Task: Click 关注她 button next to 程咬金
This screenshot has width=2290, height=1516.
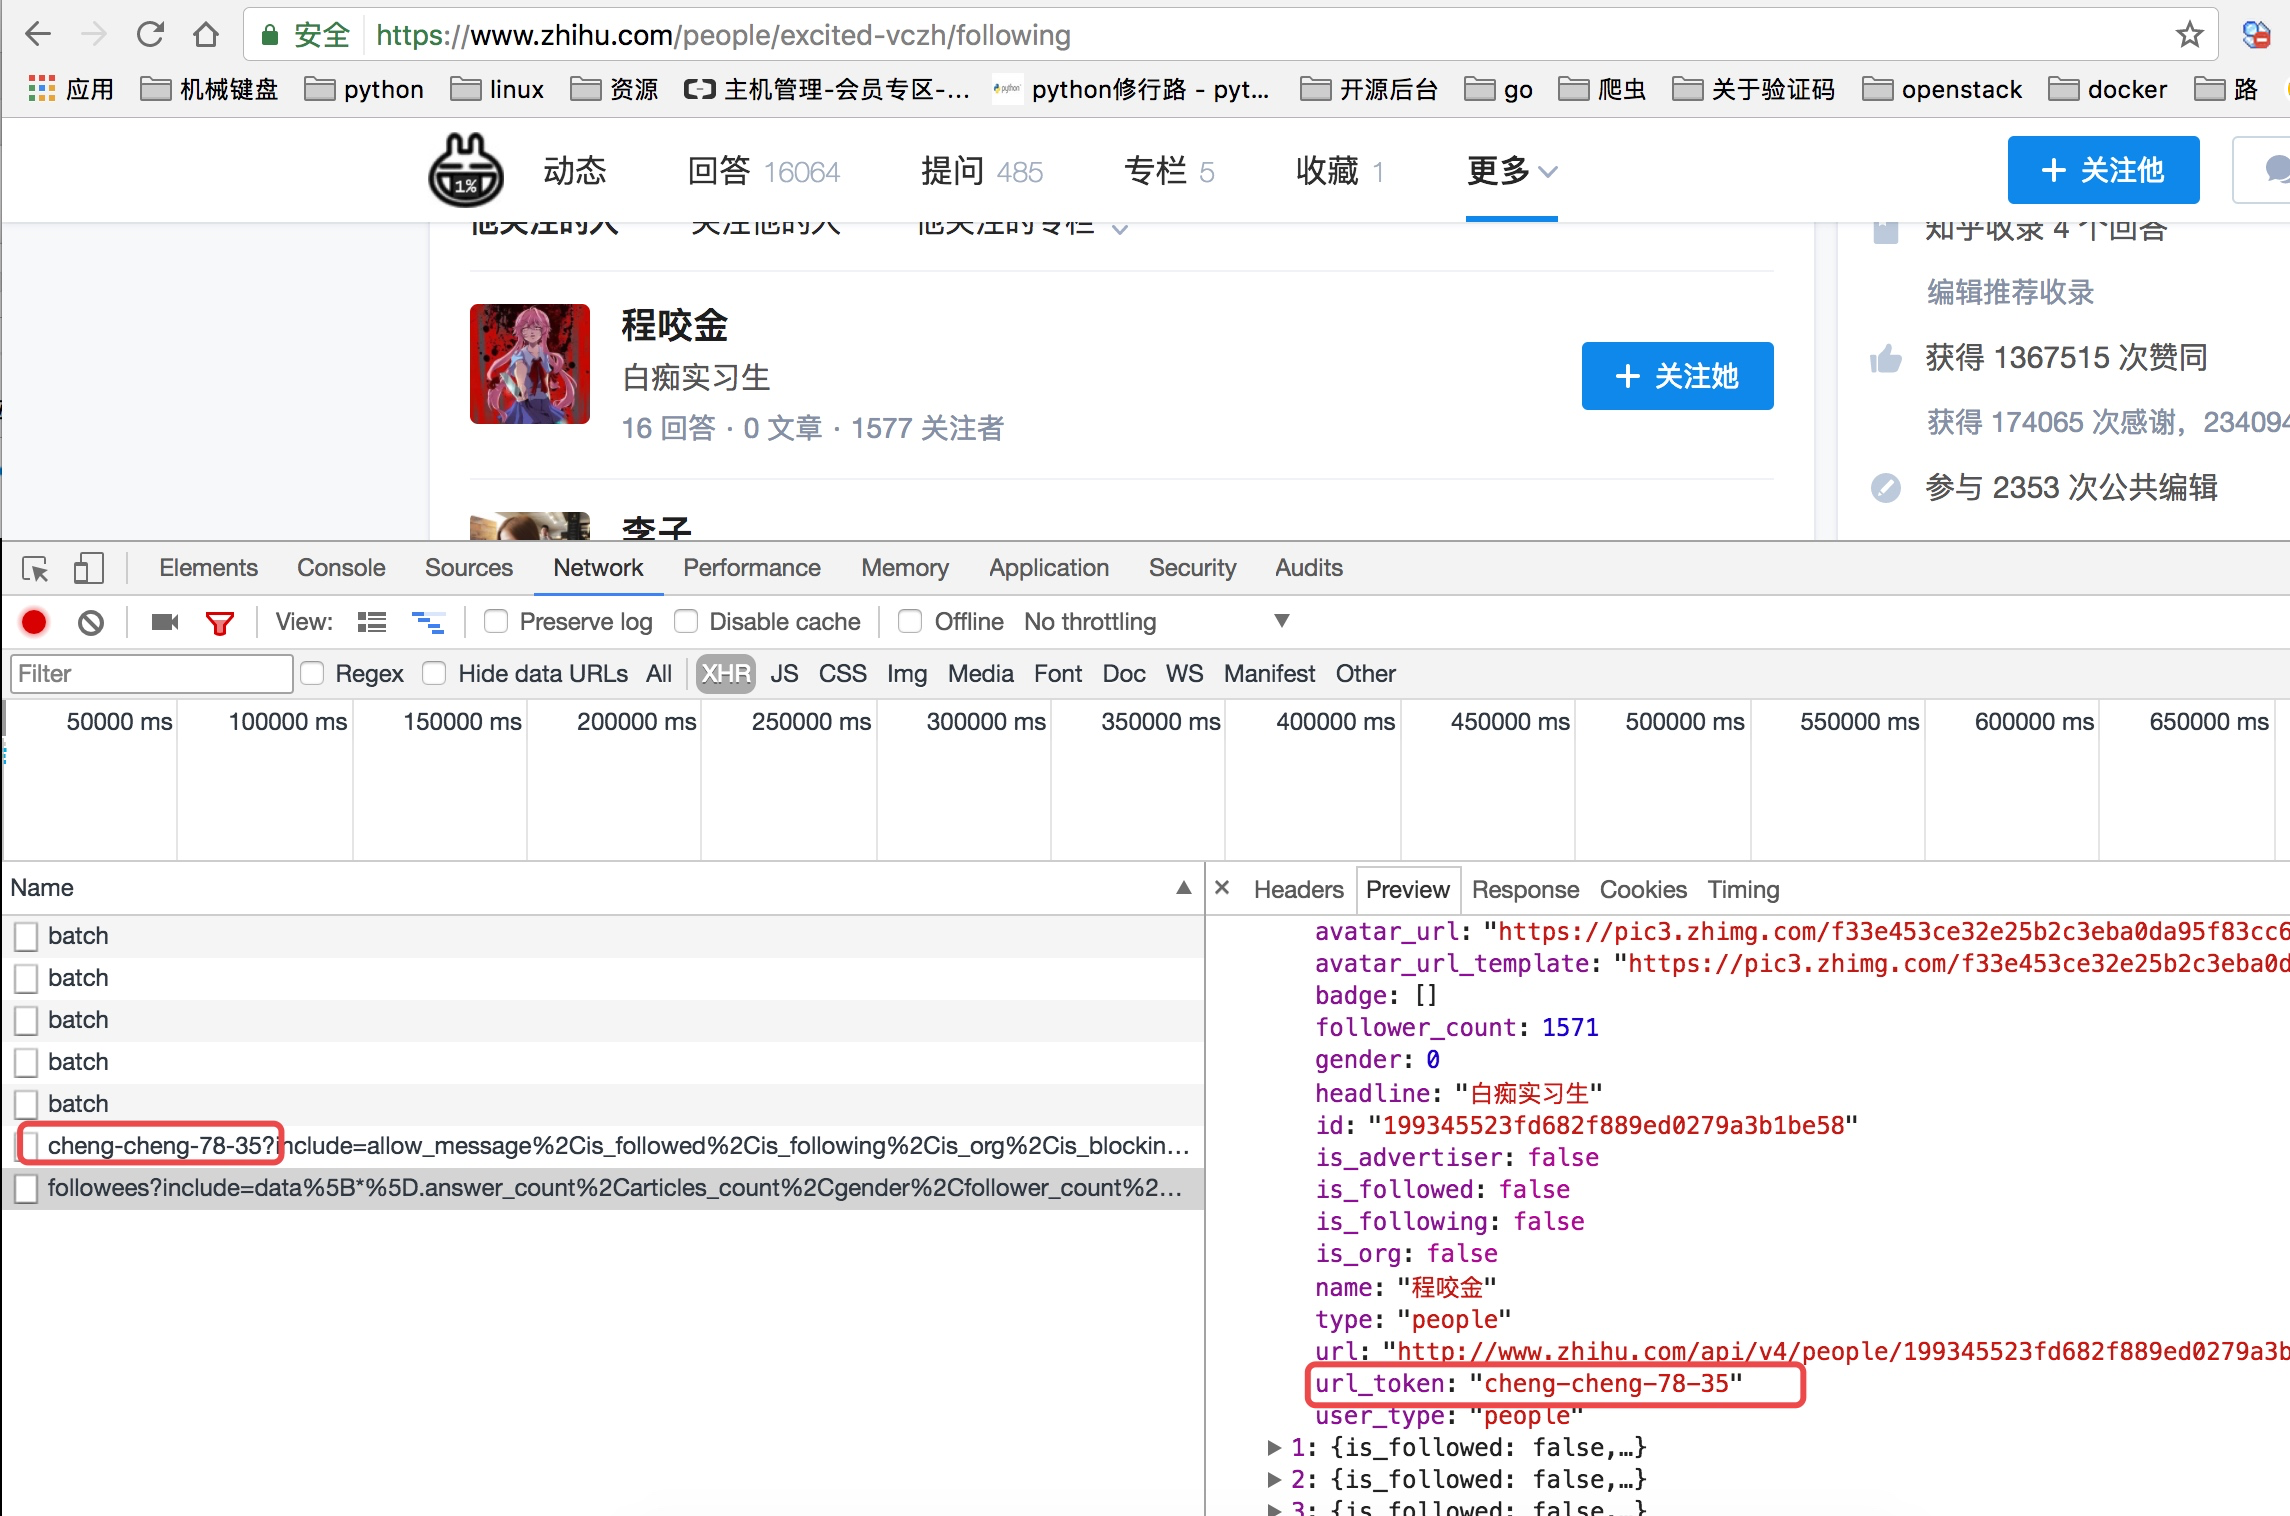Action: tap(1677, 376)
